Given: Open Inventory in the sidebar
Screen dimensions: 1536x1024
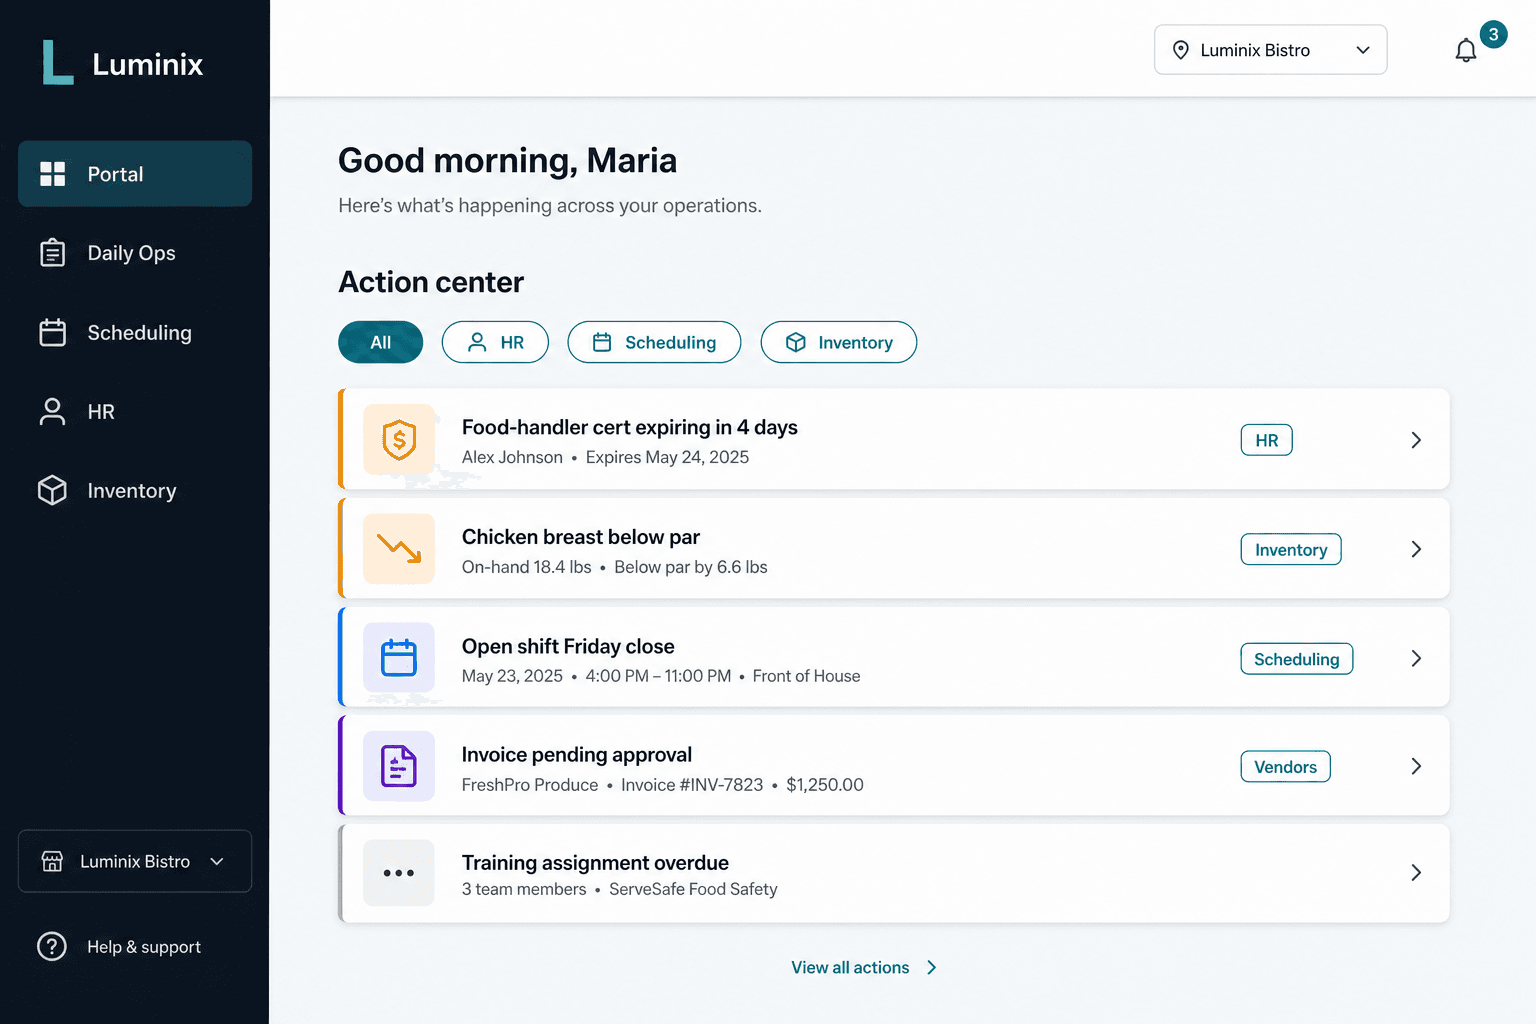Looking at the screenshot, I should 135,490.
